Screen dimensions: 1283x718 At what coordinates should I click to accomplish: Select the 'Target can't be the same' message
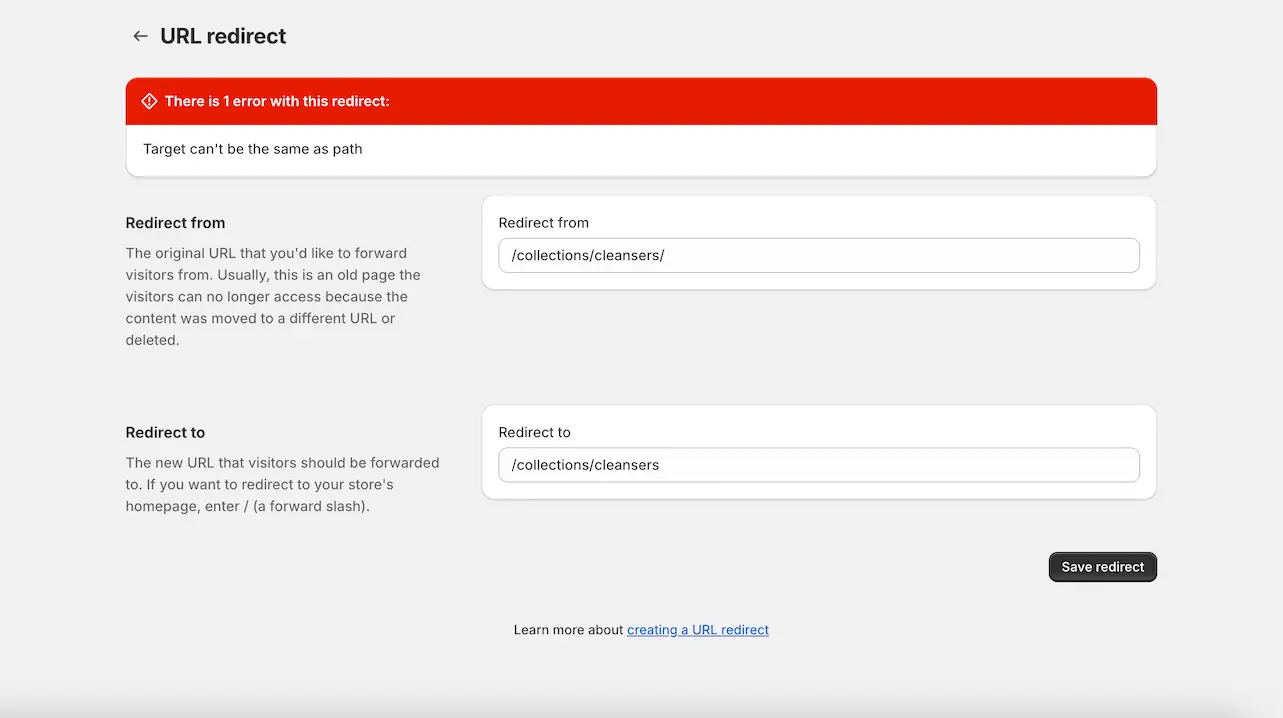(x=252, y=149)
